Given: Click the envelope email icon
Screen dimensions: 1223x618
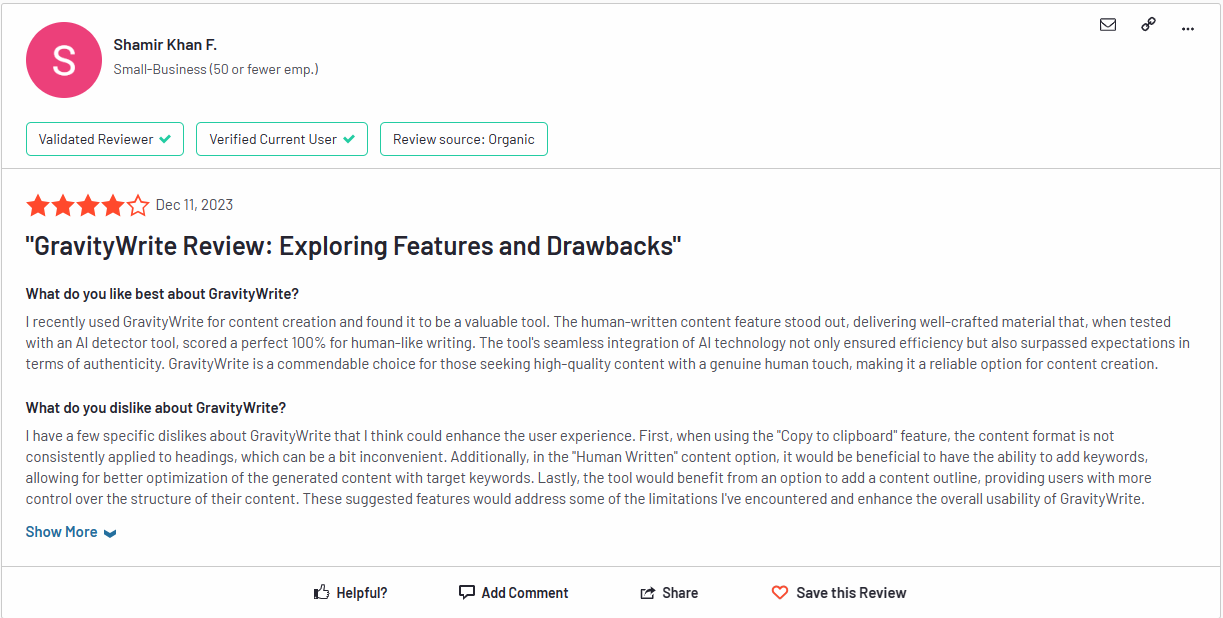Looking at the screenshot, I should coord(1108,25).
